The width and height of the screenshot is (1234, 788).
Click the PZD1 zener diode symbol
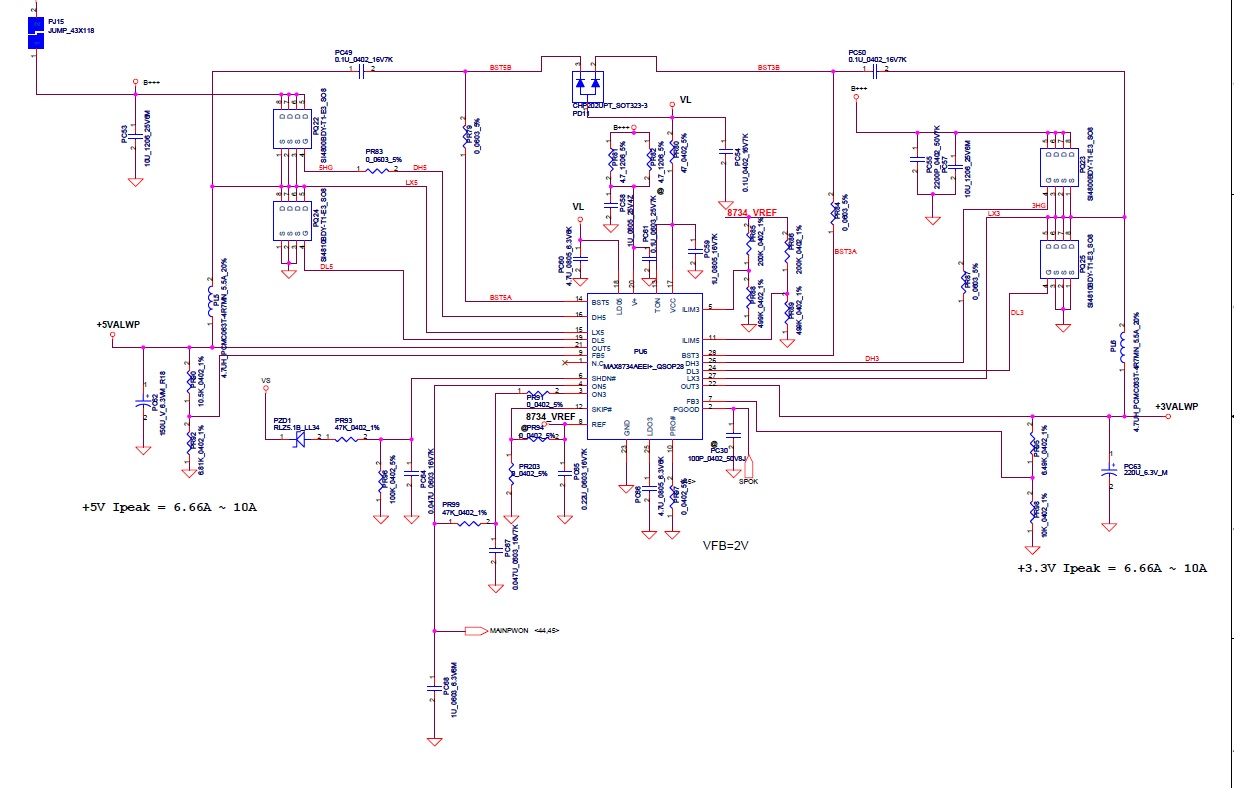298,438
